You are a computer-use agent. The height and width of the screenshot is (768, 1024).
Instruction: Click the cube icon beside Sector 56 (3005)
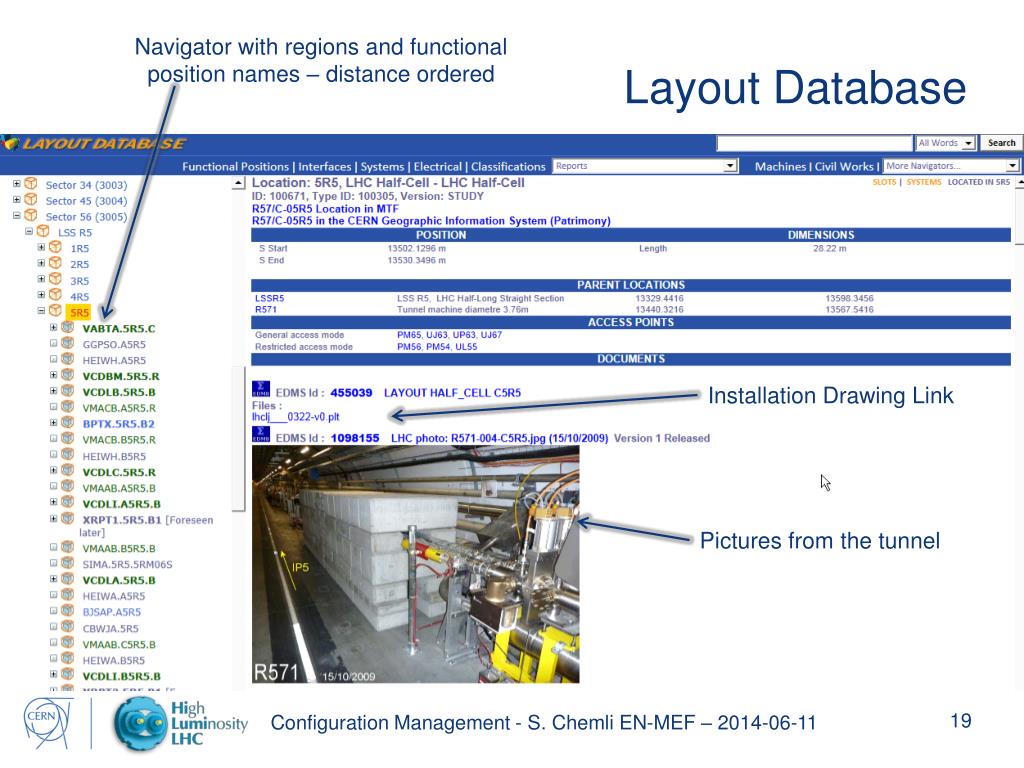coord(30,216)
